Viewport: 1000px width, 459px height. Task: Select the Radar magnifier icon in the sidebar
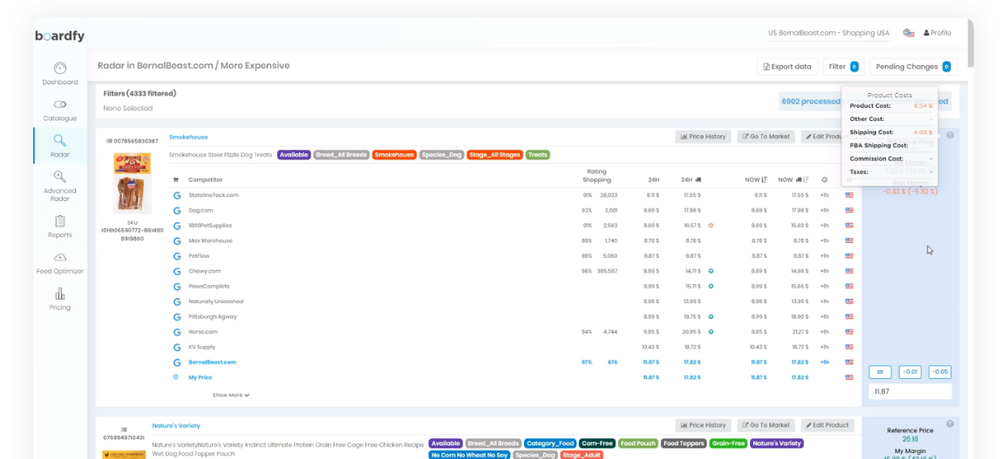[x=59, y=140]
